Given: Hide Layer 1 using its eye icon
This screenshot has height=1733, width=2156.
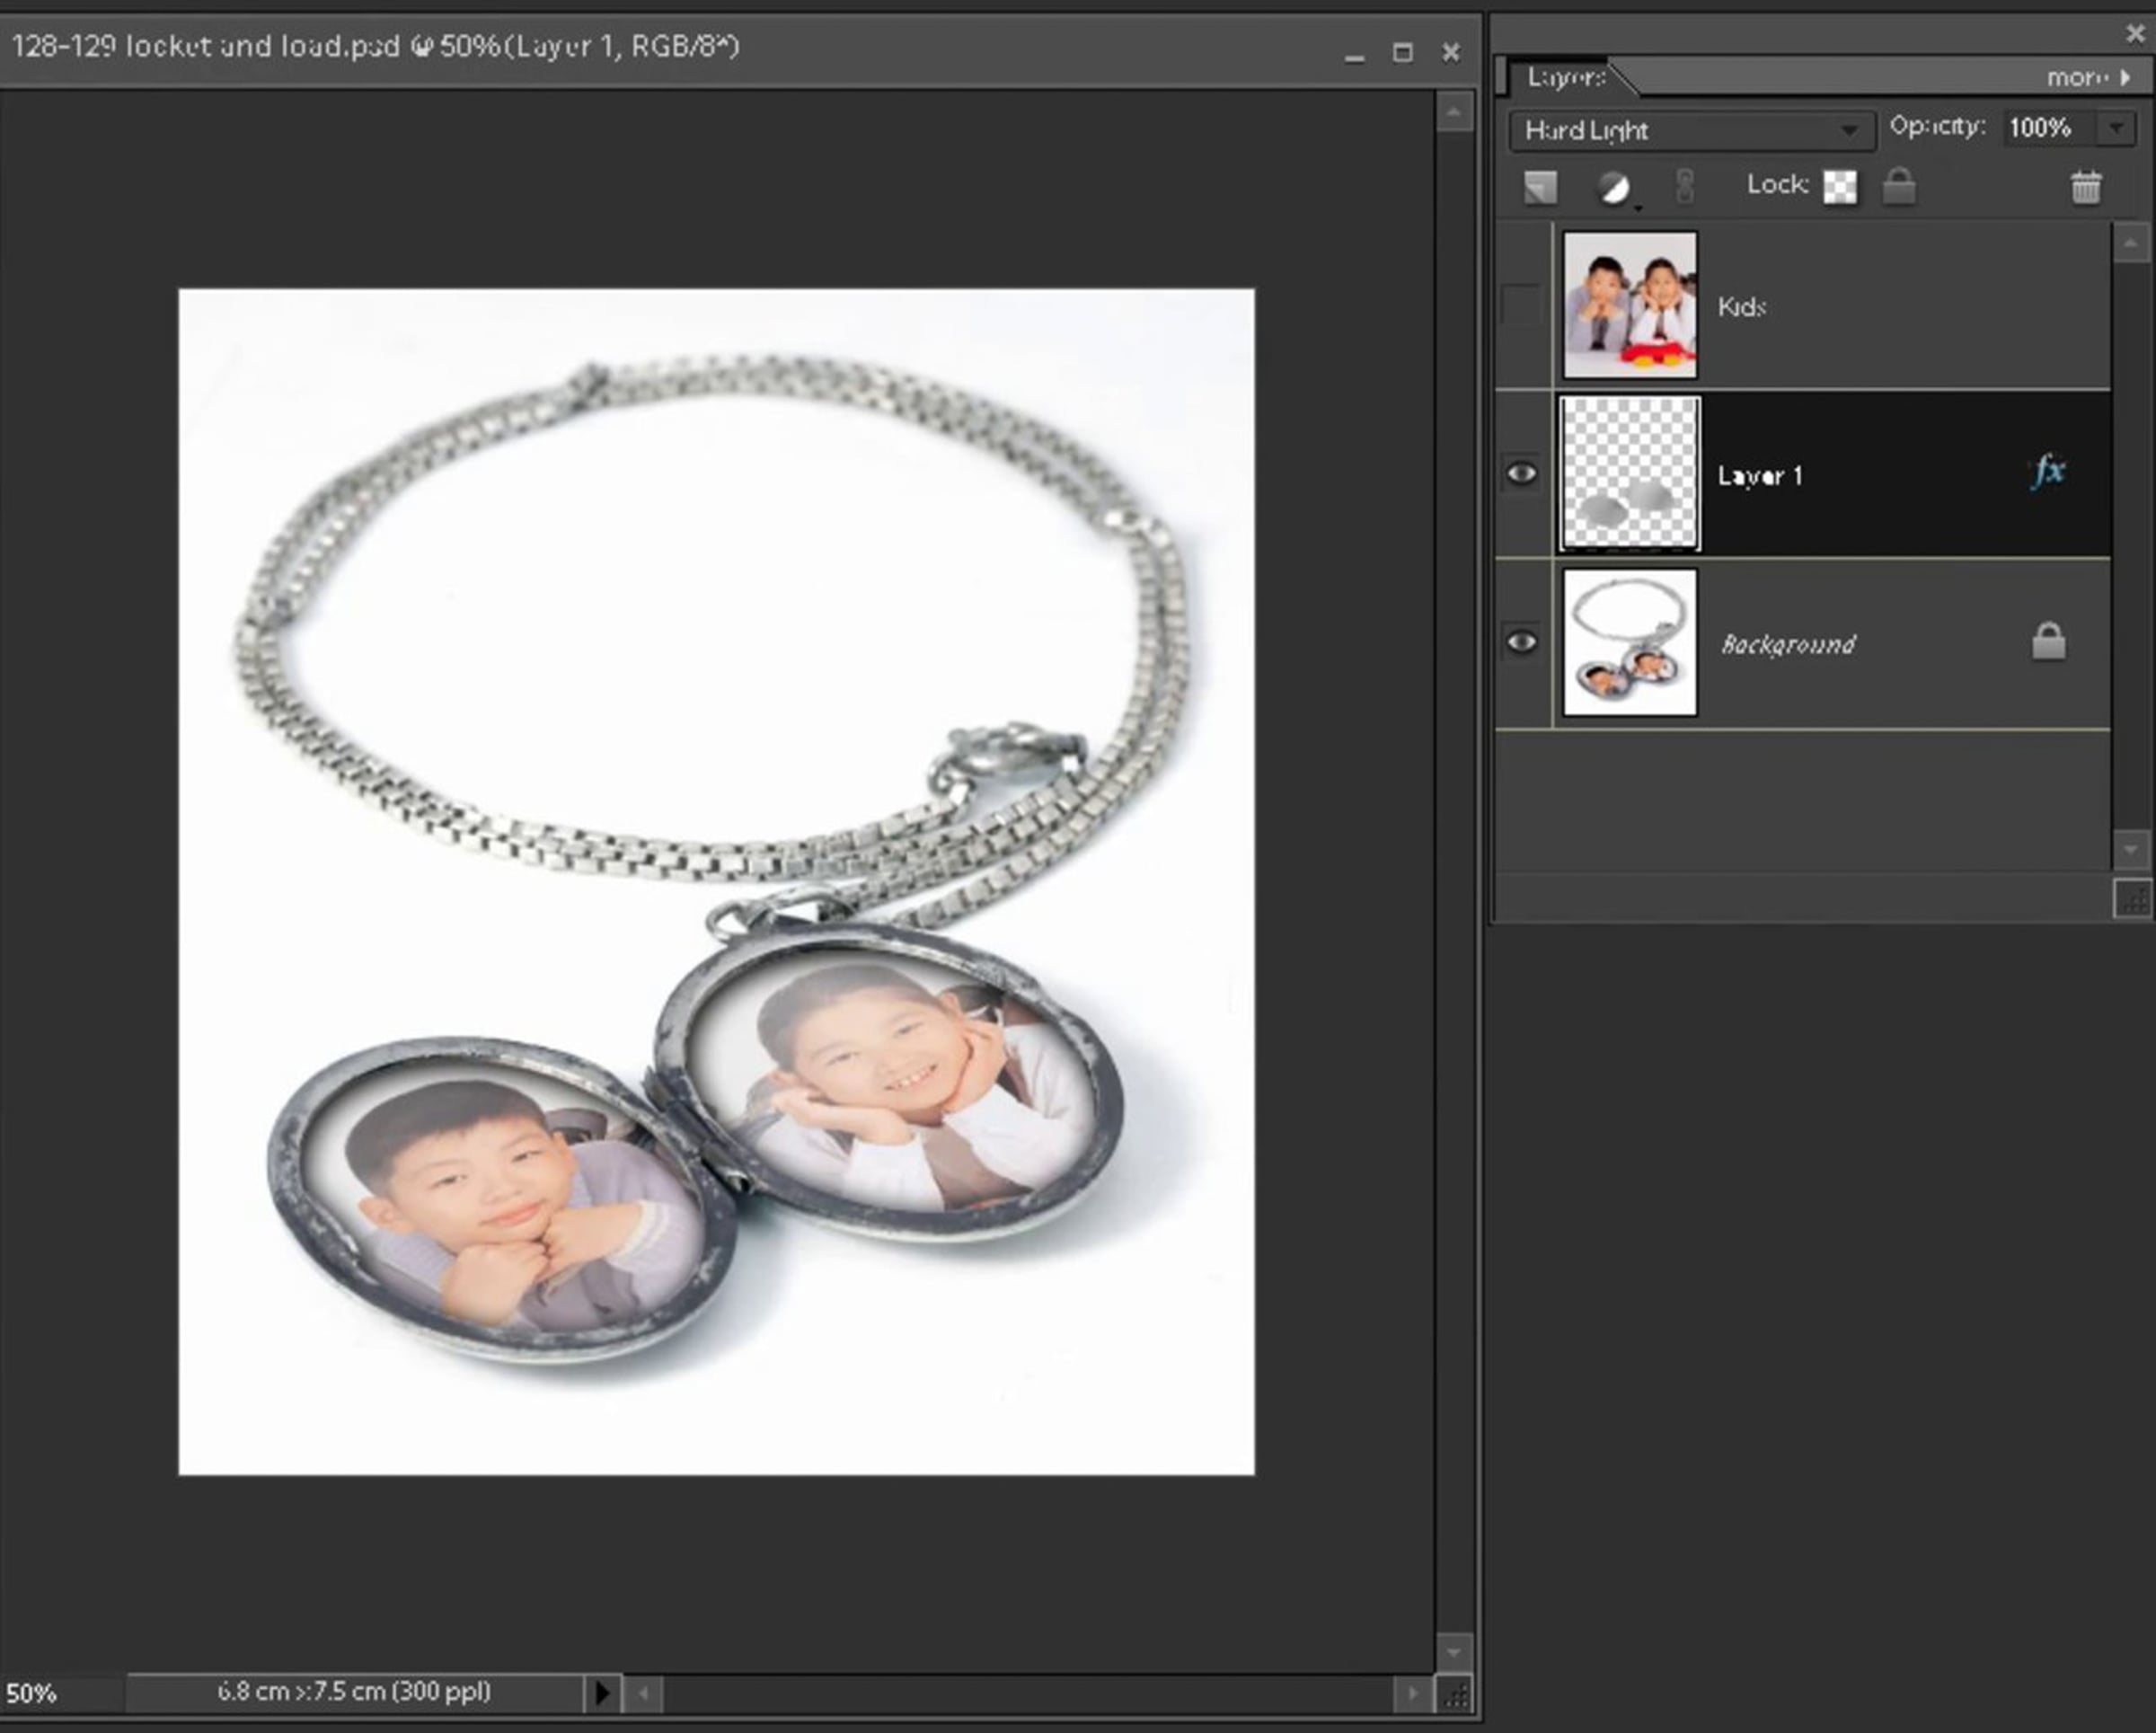Looking at the screenshot, I should (x=1522, y=473).
